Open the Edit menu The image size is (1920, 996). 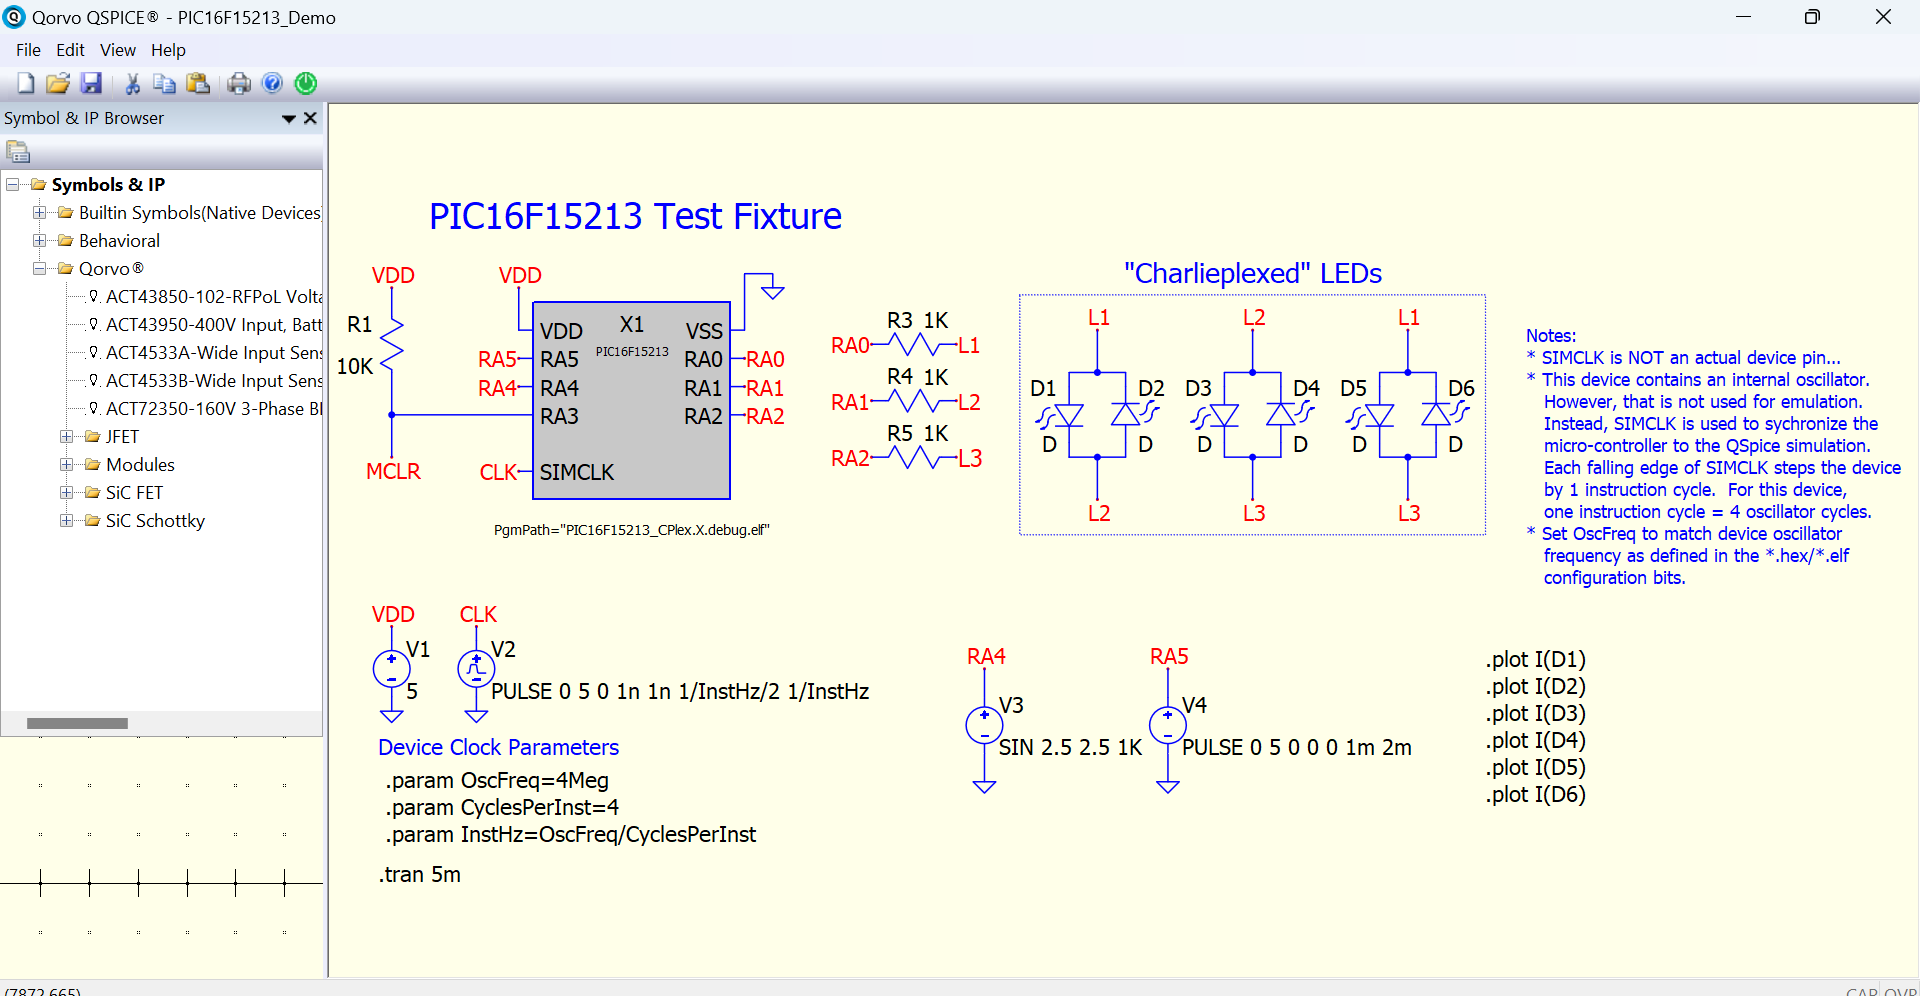(x=70, y=50)
